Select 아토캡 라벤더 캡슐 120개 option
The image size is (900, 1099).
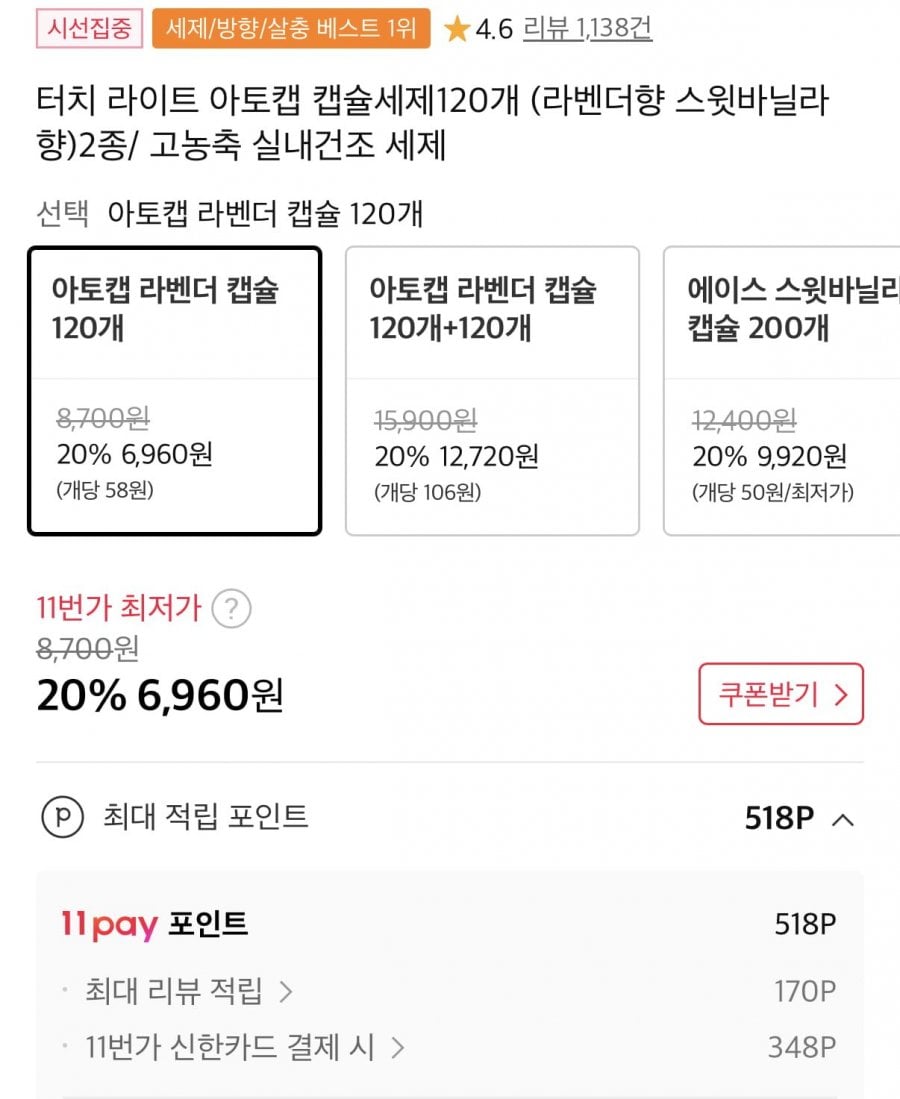click(x=174, y=391)
